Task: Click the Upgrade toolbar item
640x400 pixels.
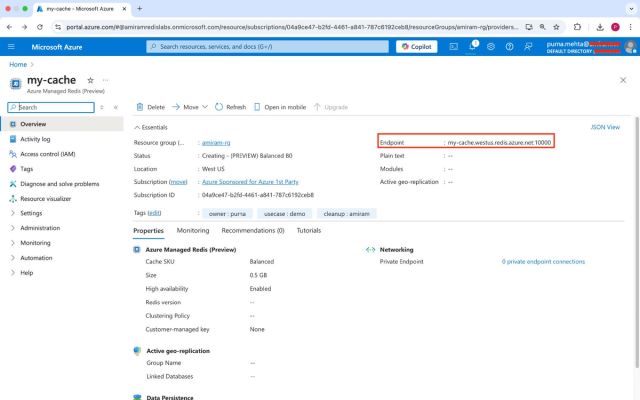Action: click(x=331, y=107)
